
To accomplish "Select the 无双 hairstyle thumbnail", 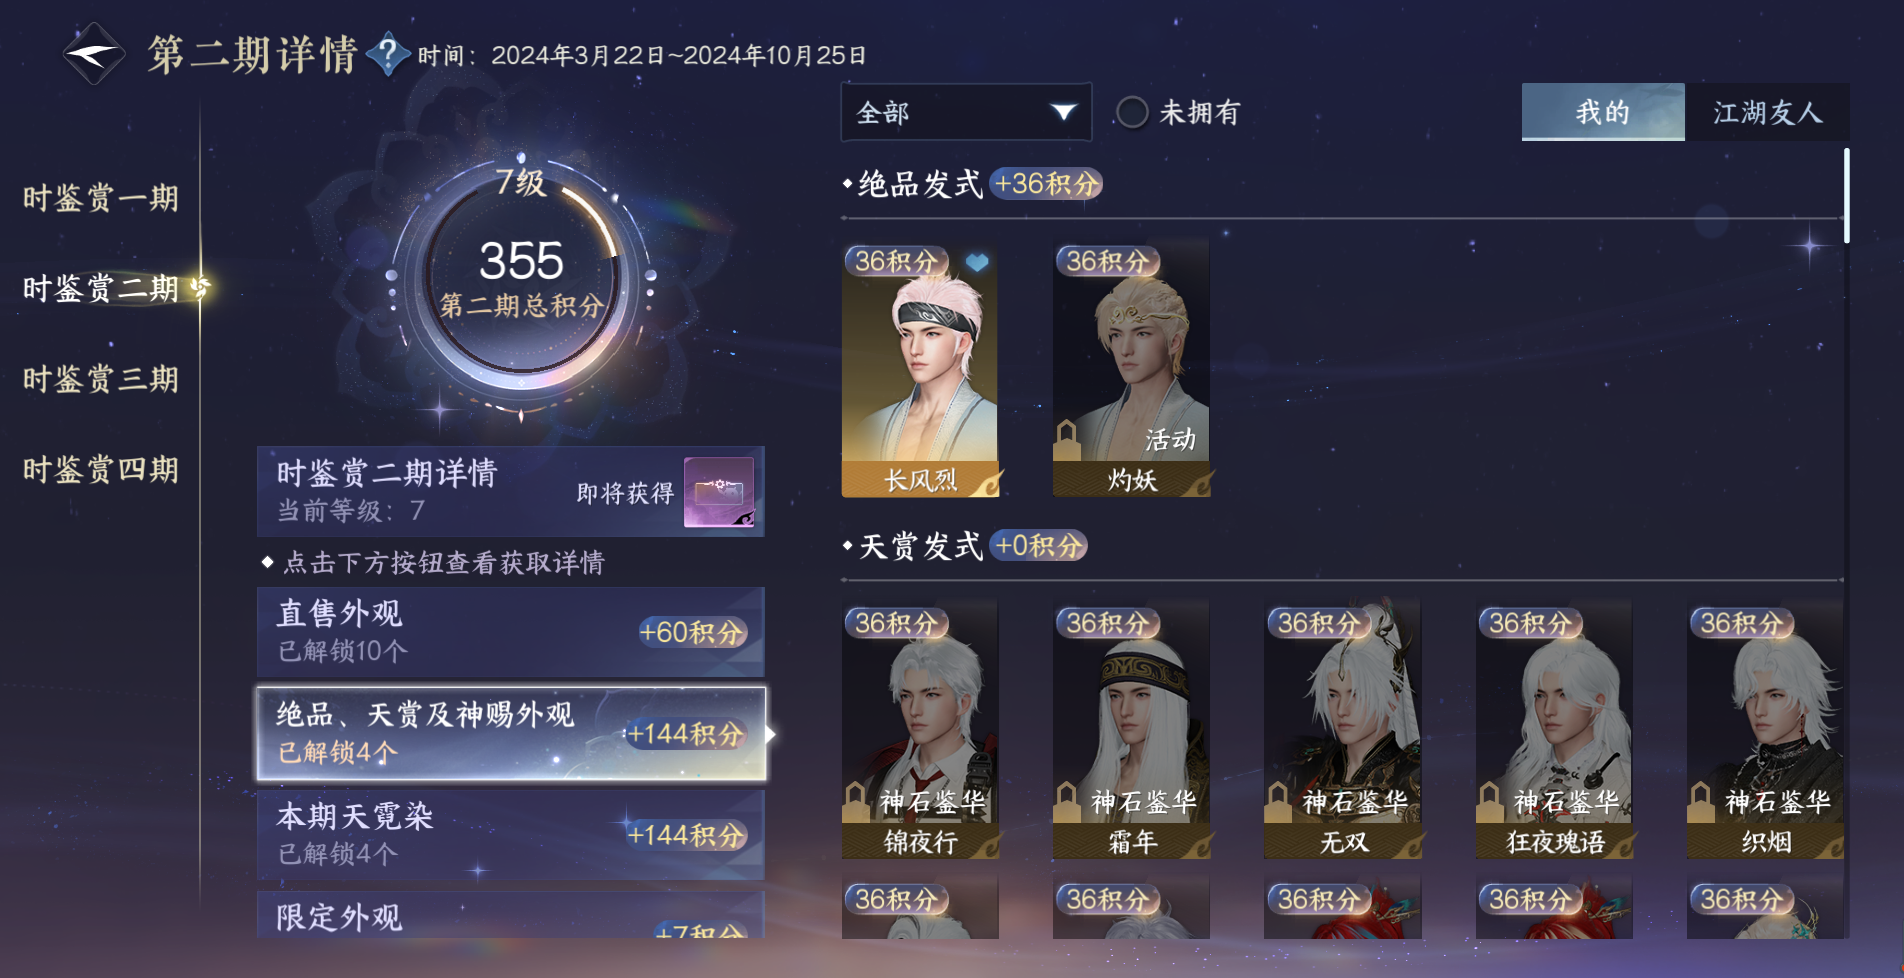I will coord(1342,729).
